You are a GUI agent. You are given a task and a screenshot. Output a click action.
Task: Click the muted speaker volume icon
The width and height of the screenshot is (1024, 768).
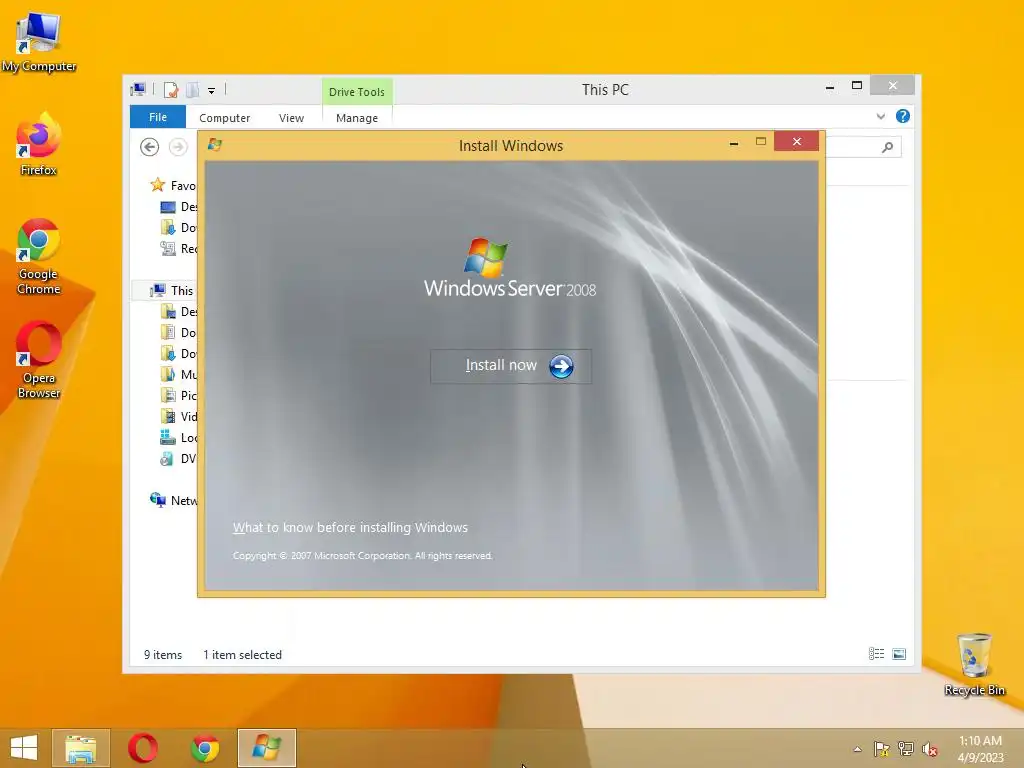[929, 748]
